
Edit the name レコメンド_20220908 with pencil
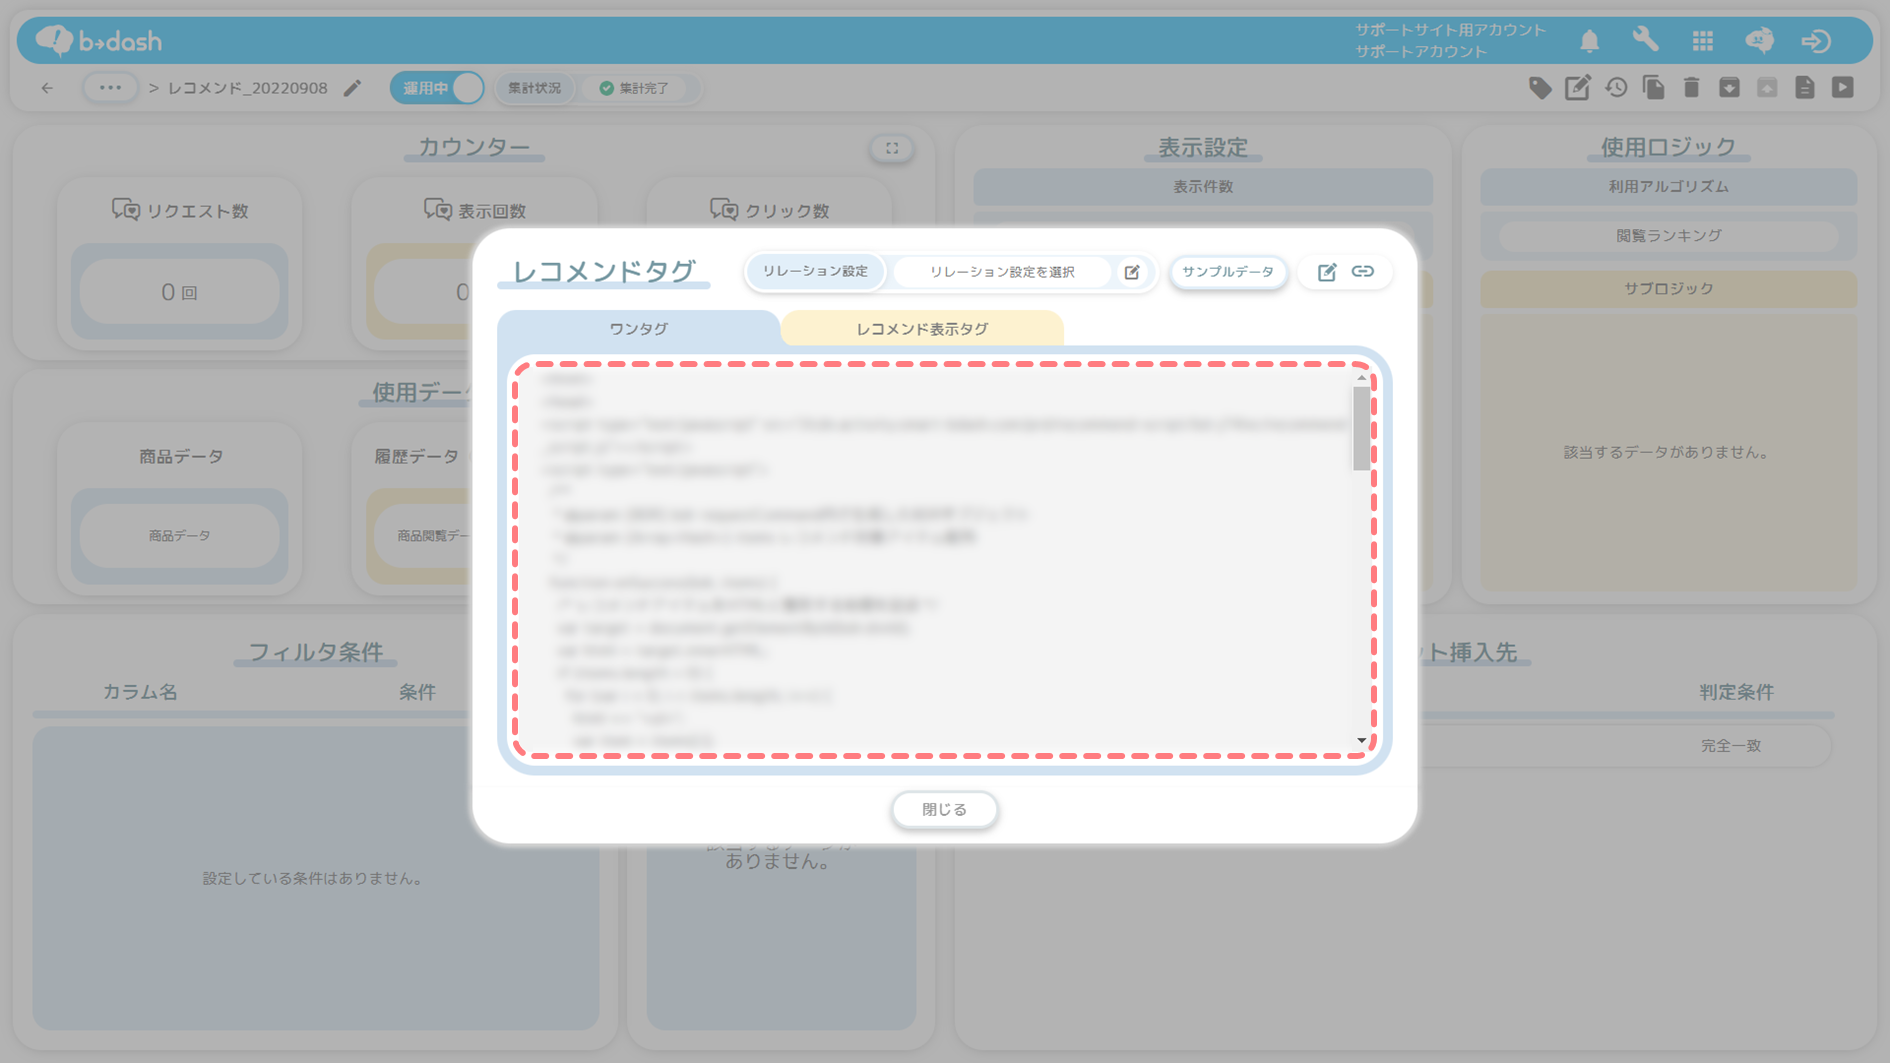[352, 88]
